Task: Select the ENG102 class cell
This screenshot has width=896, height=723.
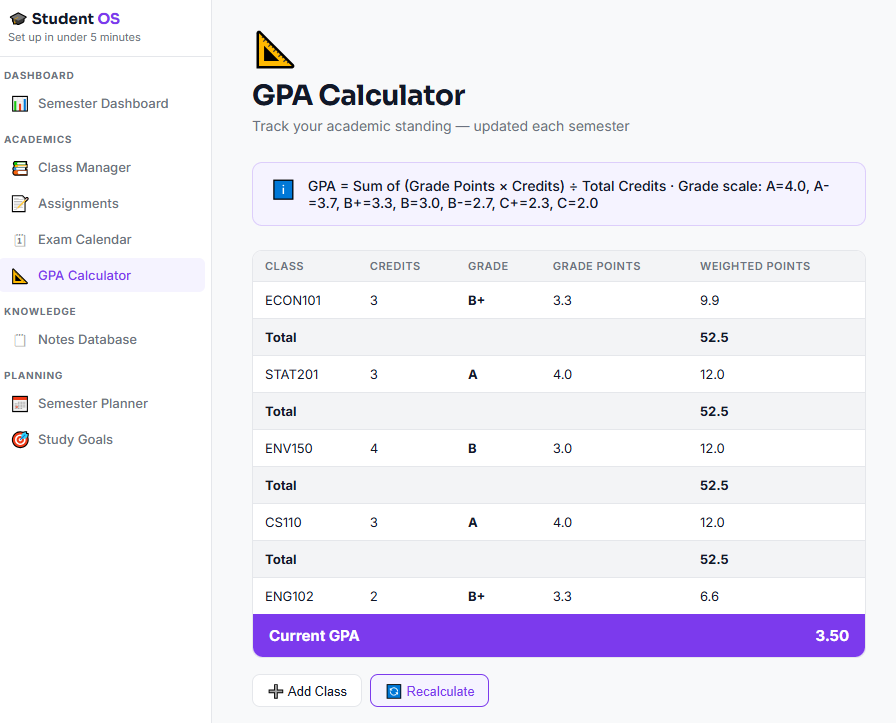Action: click(x=289, y=597)
